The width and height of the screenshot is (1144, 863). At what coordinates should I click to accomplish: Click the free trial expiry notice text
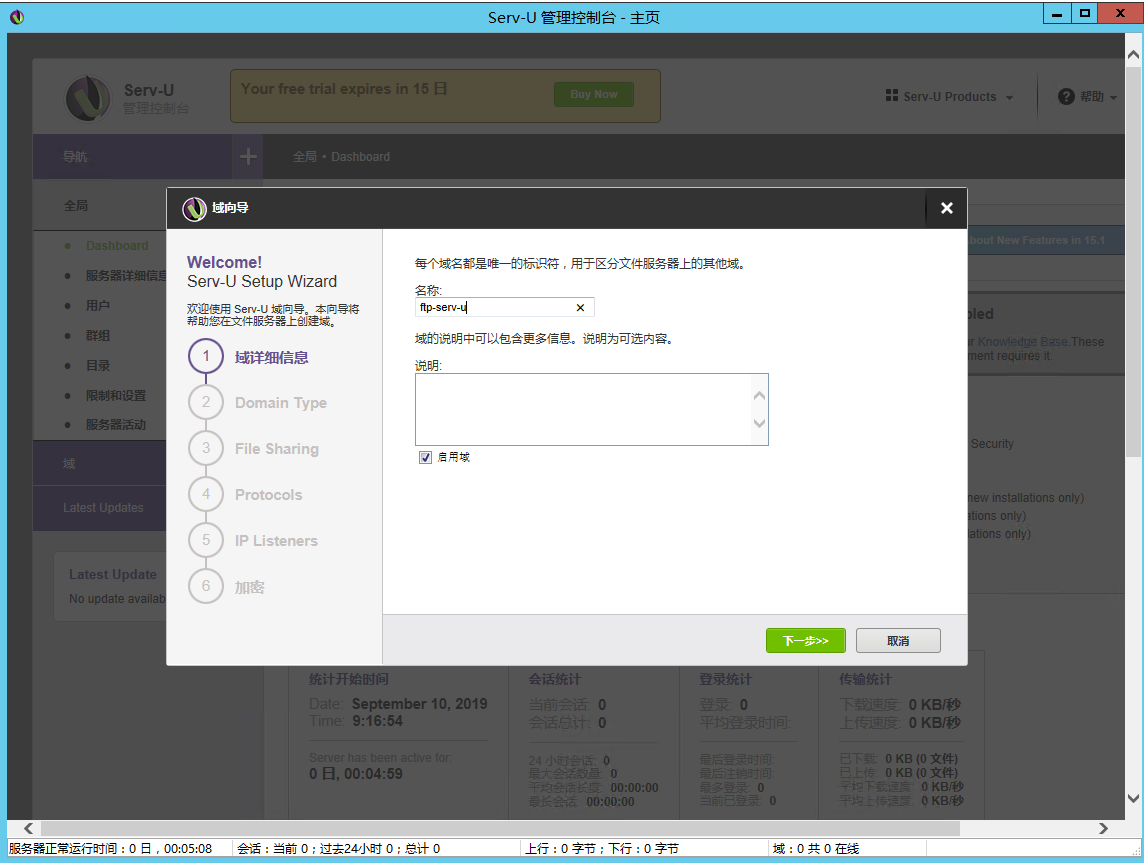pyautogui.click(x=344, y=89)
